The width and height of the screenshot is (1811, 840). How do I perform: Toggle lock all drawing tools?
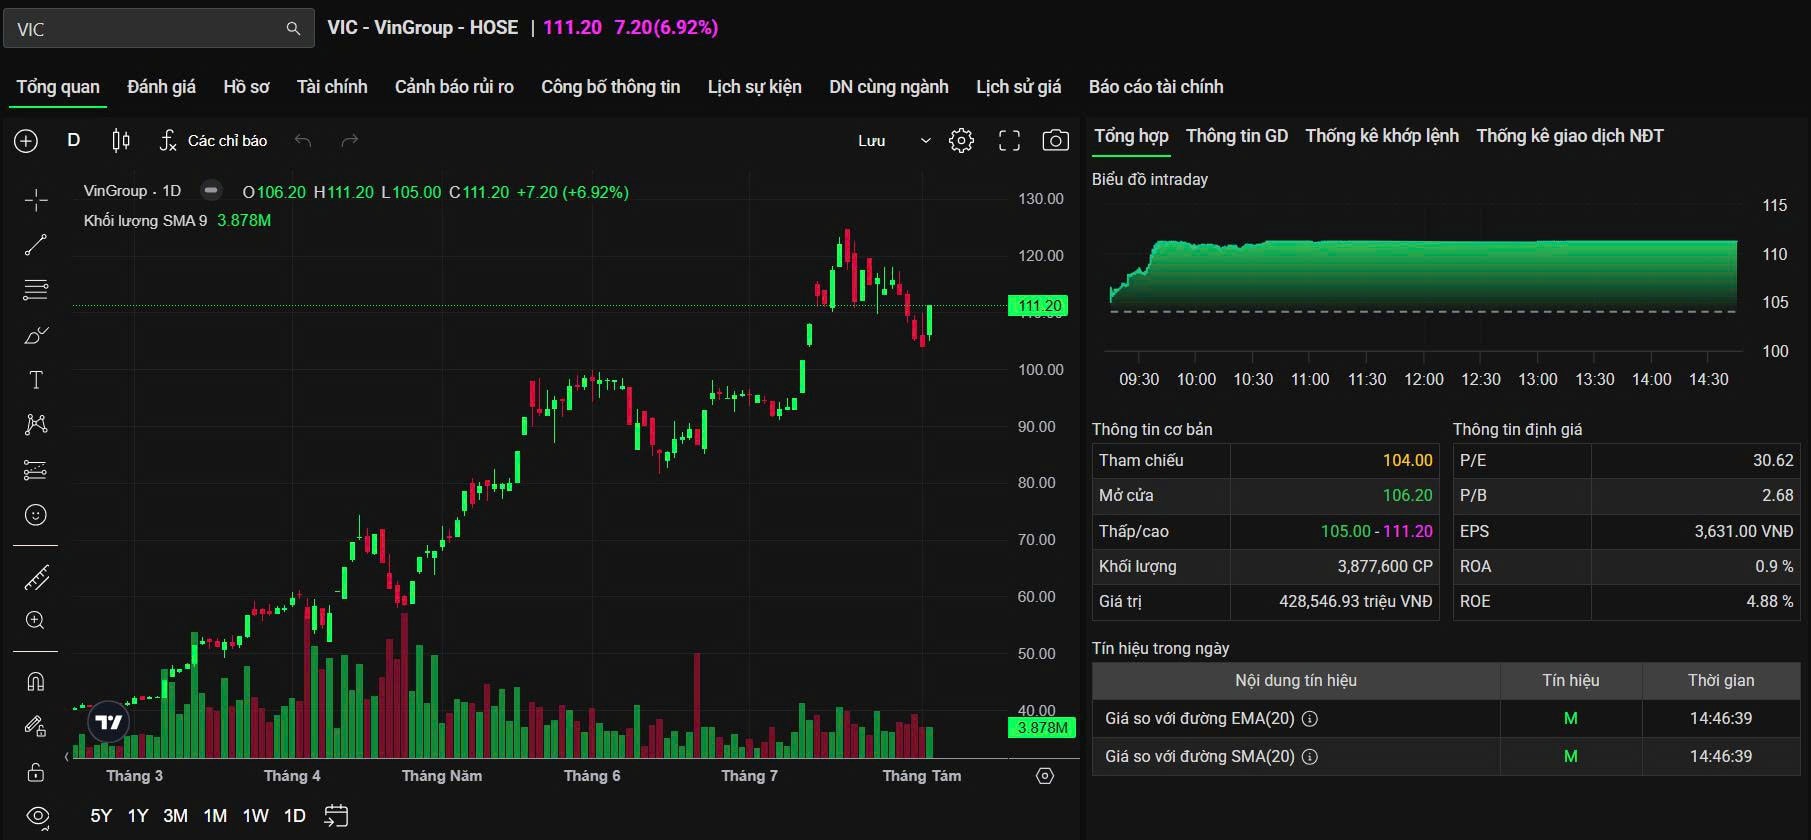click(36, 772)
